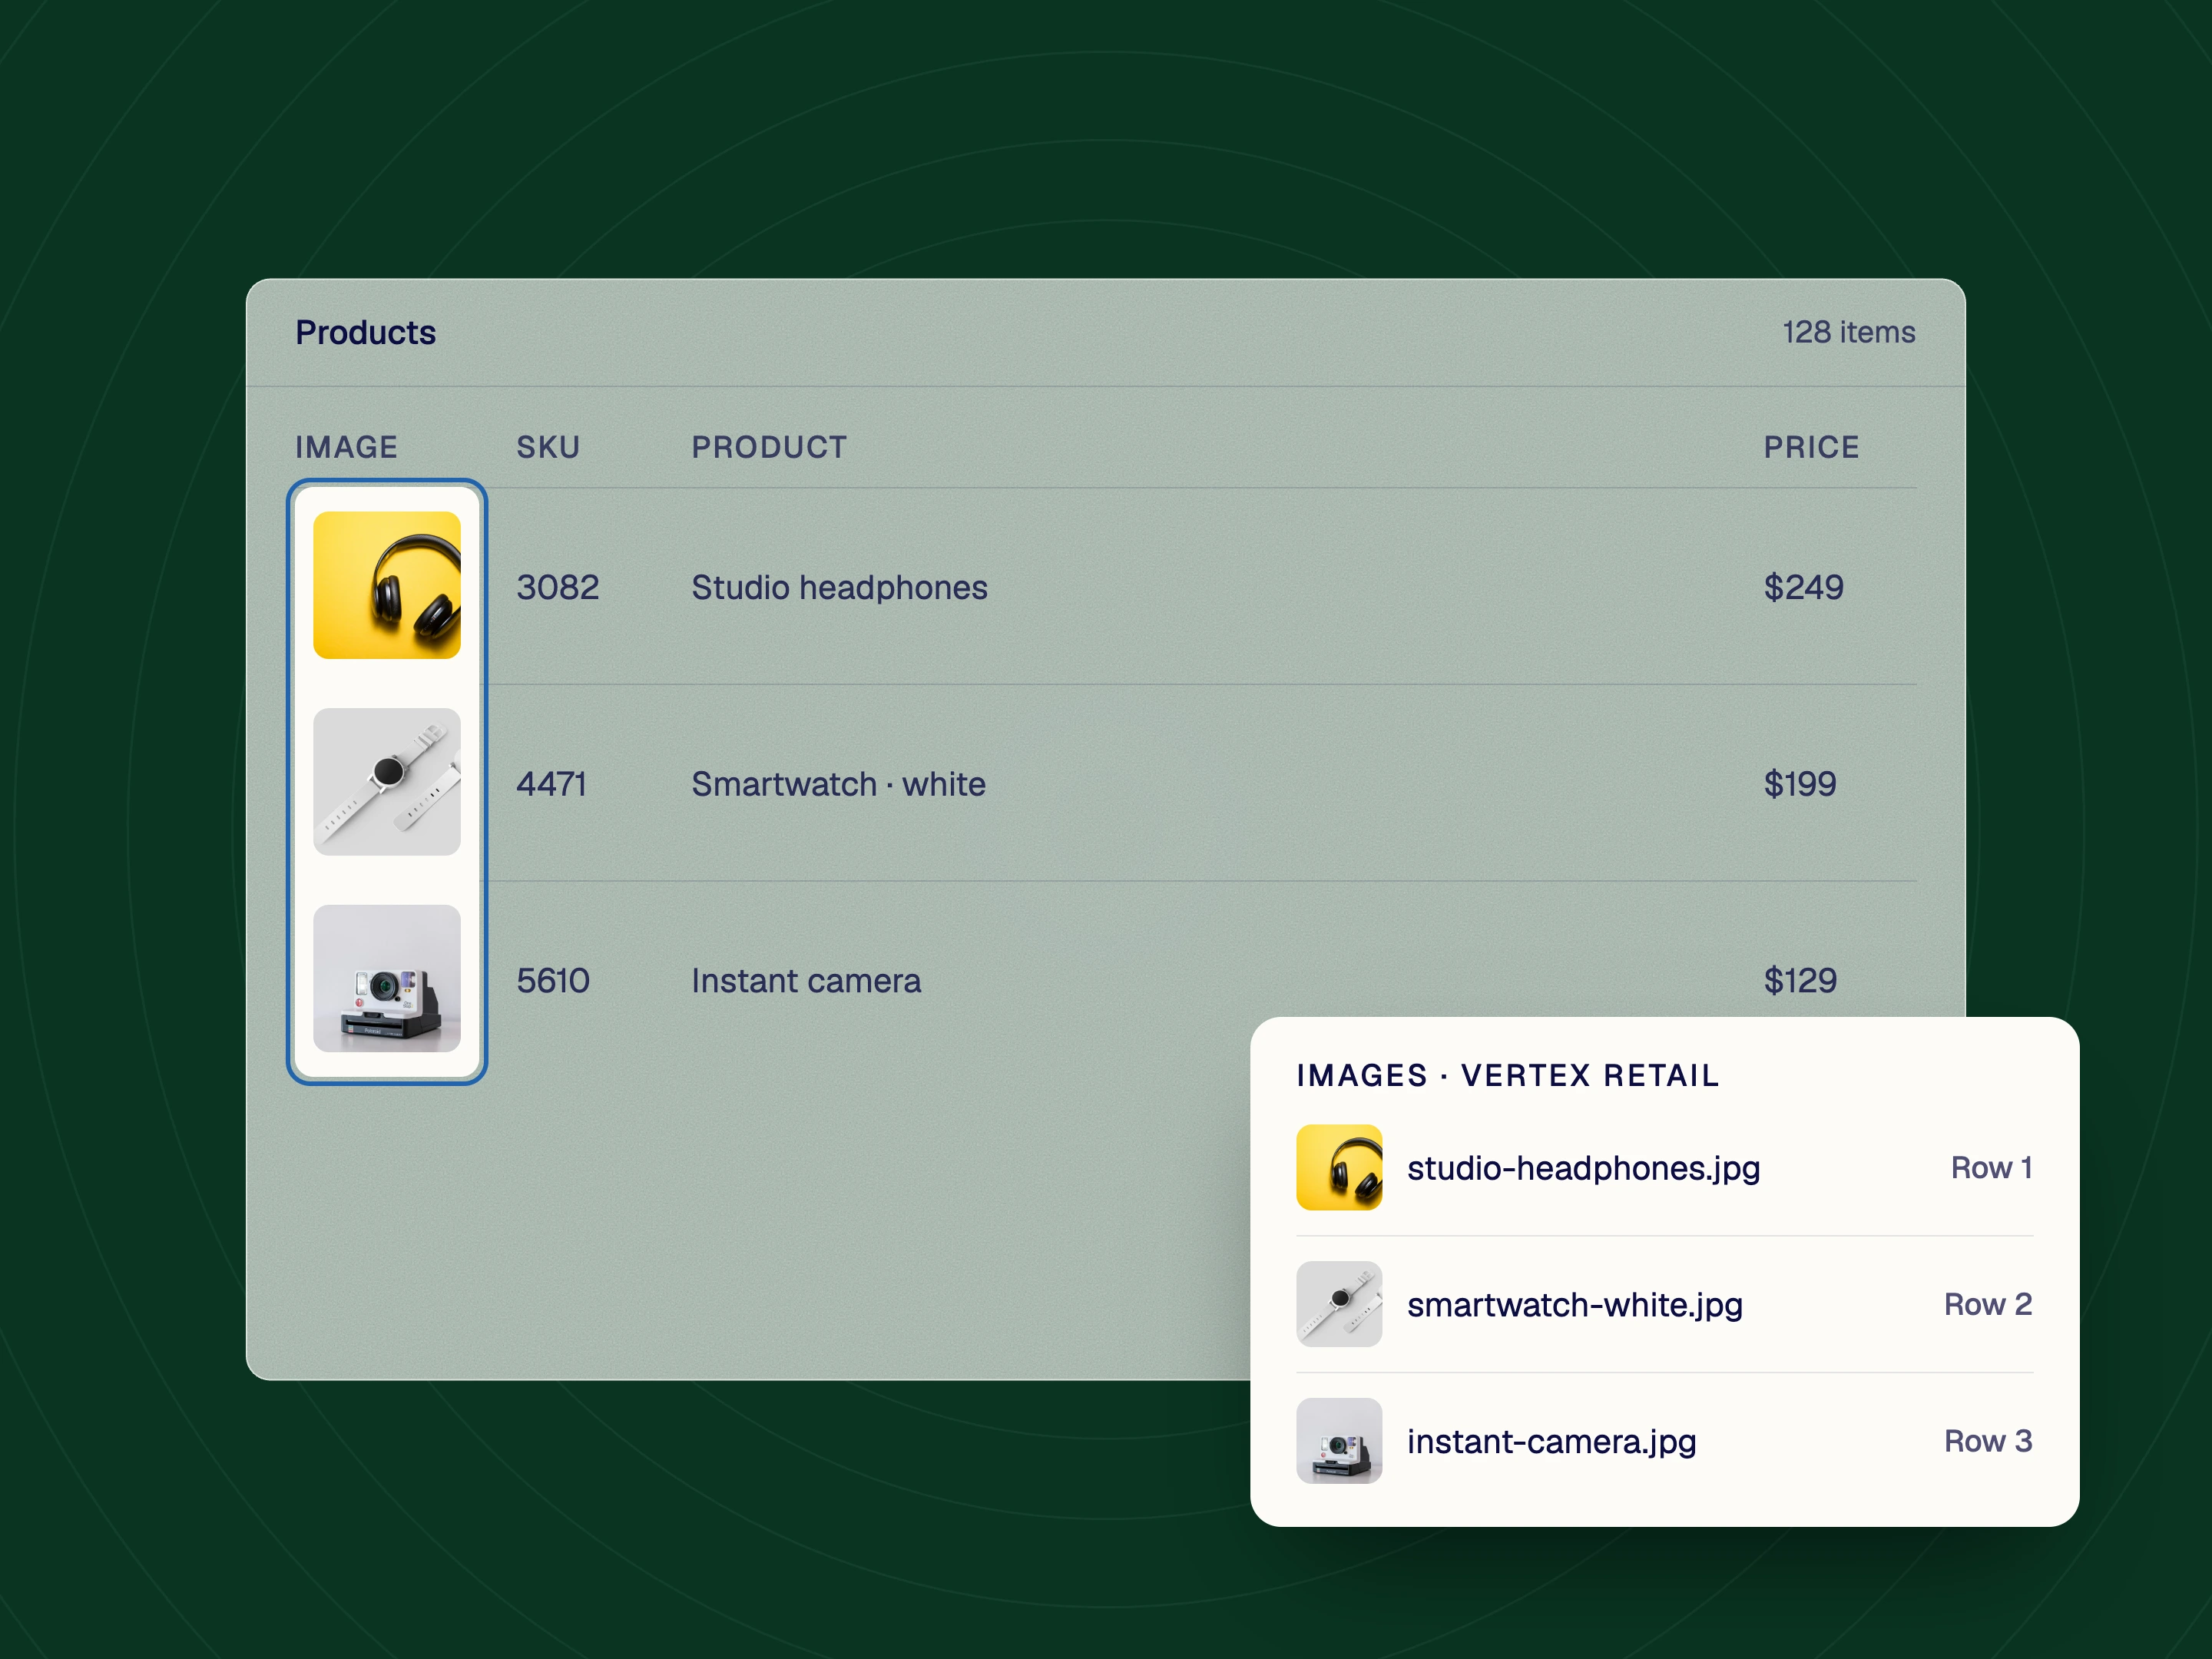
Task: Click the $199 price cell
Action: point(1799,784)
